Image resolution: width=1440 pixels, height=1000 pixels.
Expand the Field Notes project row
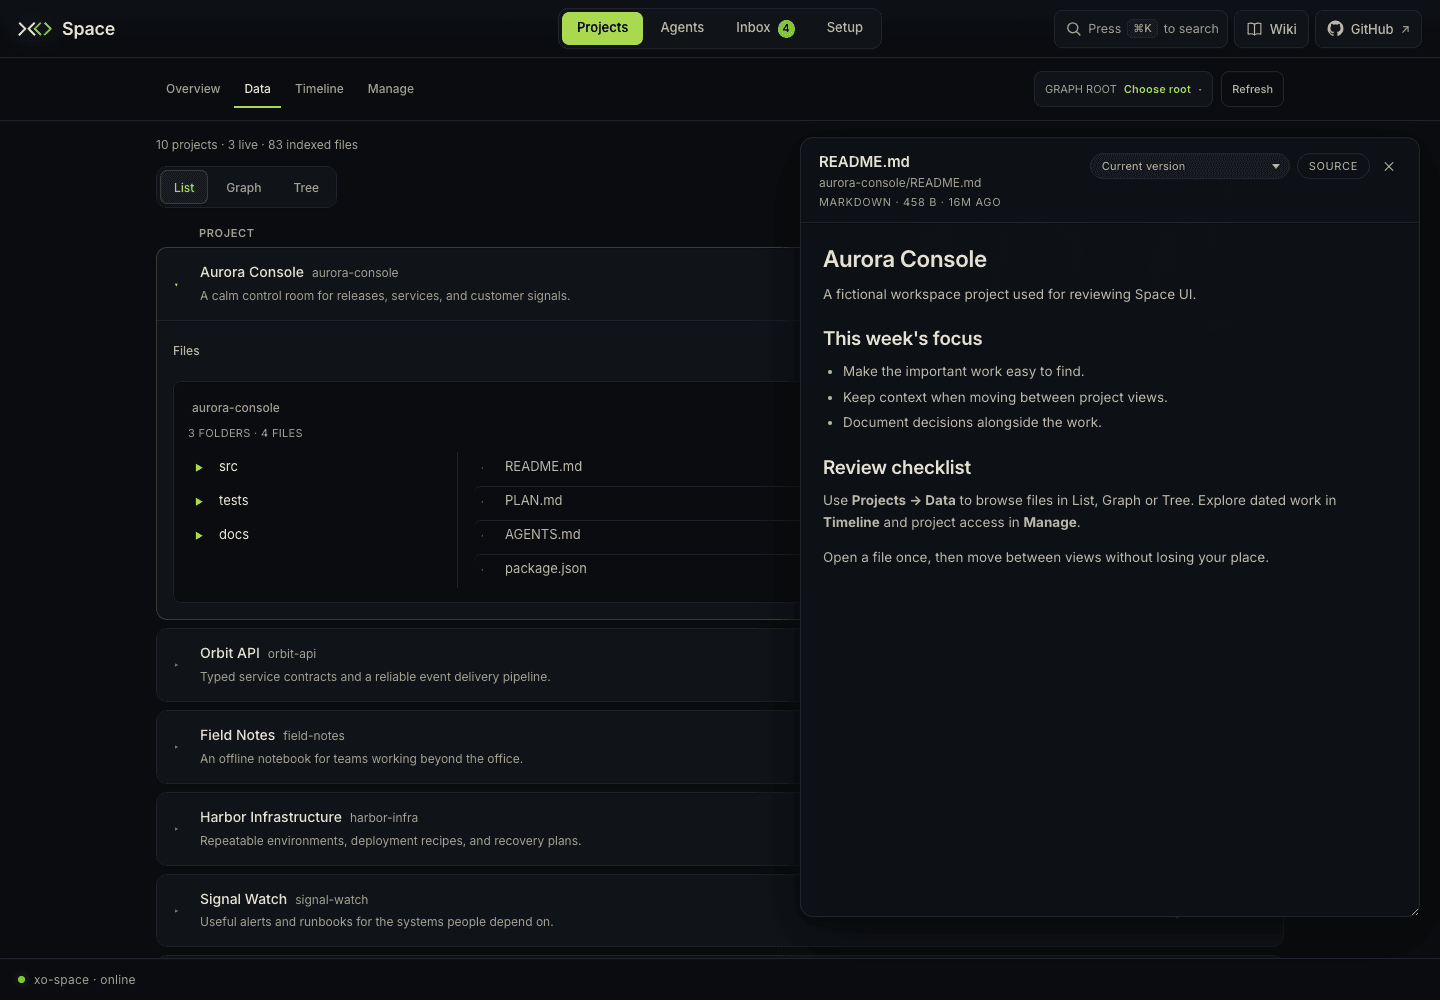pos(478,747)
